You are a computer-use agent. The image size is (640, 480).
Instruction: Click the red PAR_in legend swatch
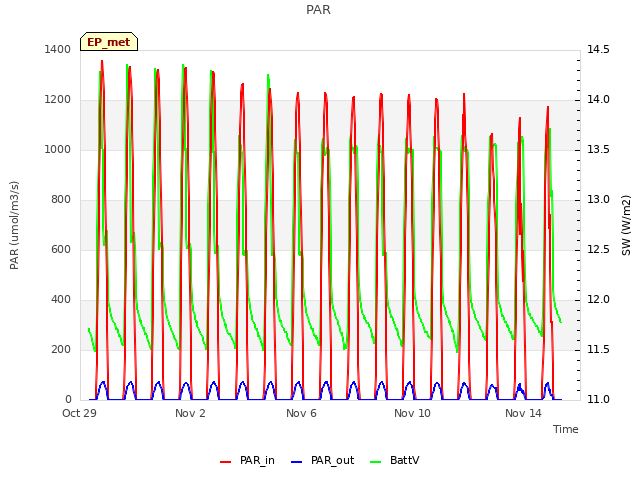[x=226, y=462]
